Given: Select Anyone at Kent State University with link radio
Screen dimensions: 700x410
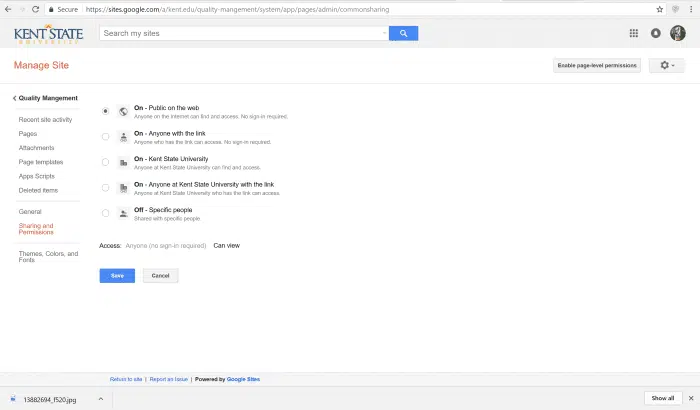Looking at the screenshot, I should (105, 188).
